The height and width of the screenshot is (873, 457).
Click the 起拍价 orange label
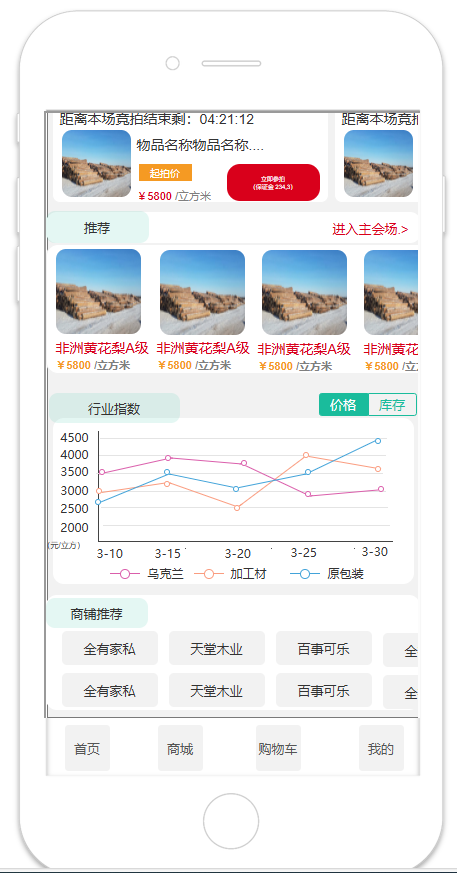pos(165,173)
